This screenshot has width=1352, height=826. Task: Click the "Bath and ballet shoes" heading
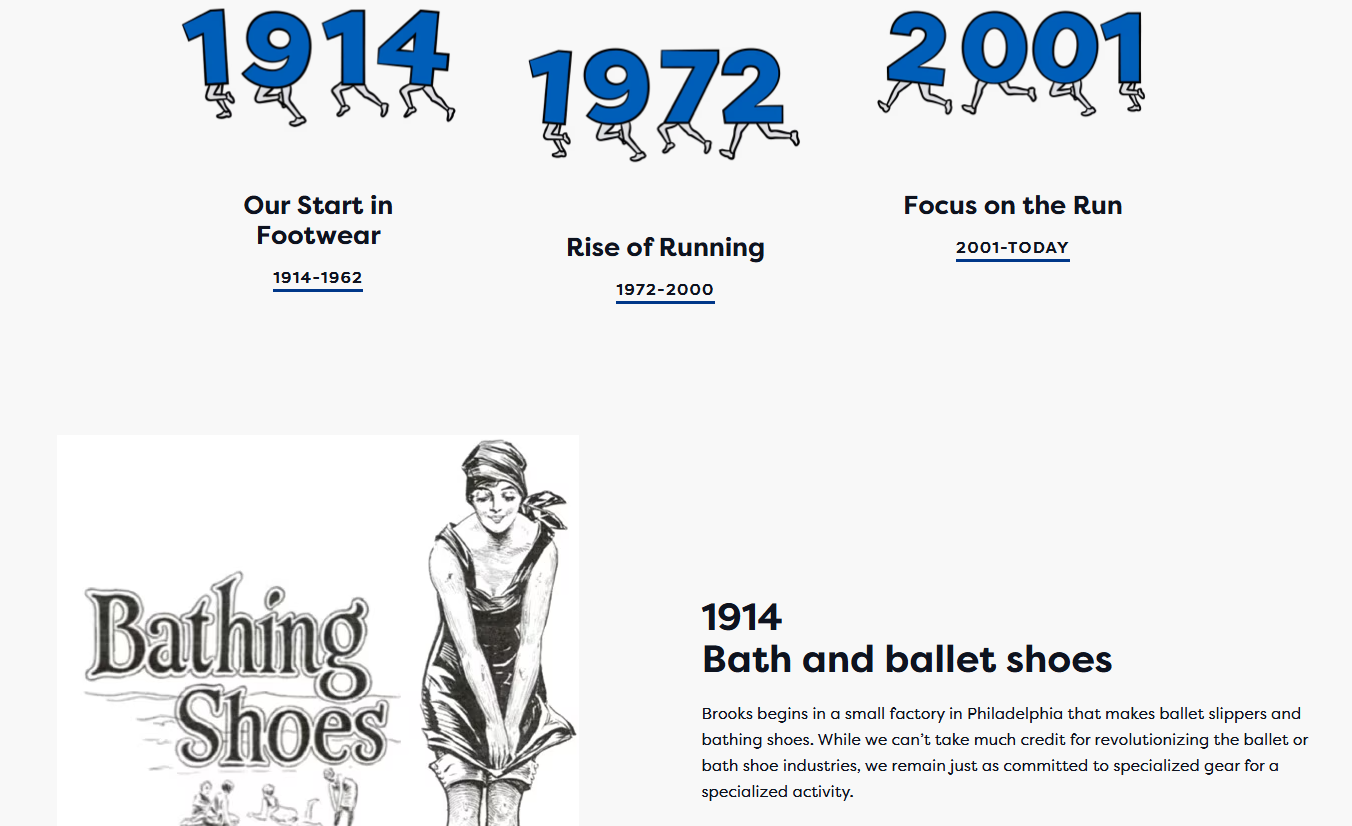(x=907, y=660)
